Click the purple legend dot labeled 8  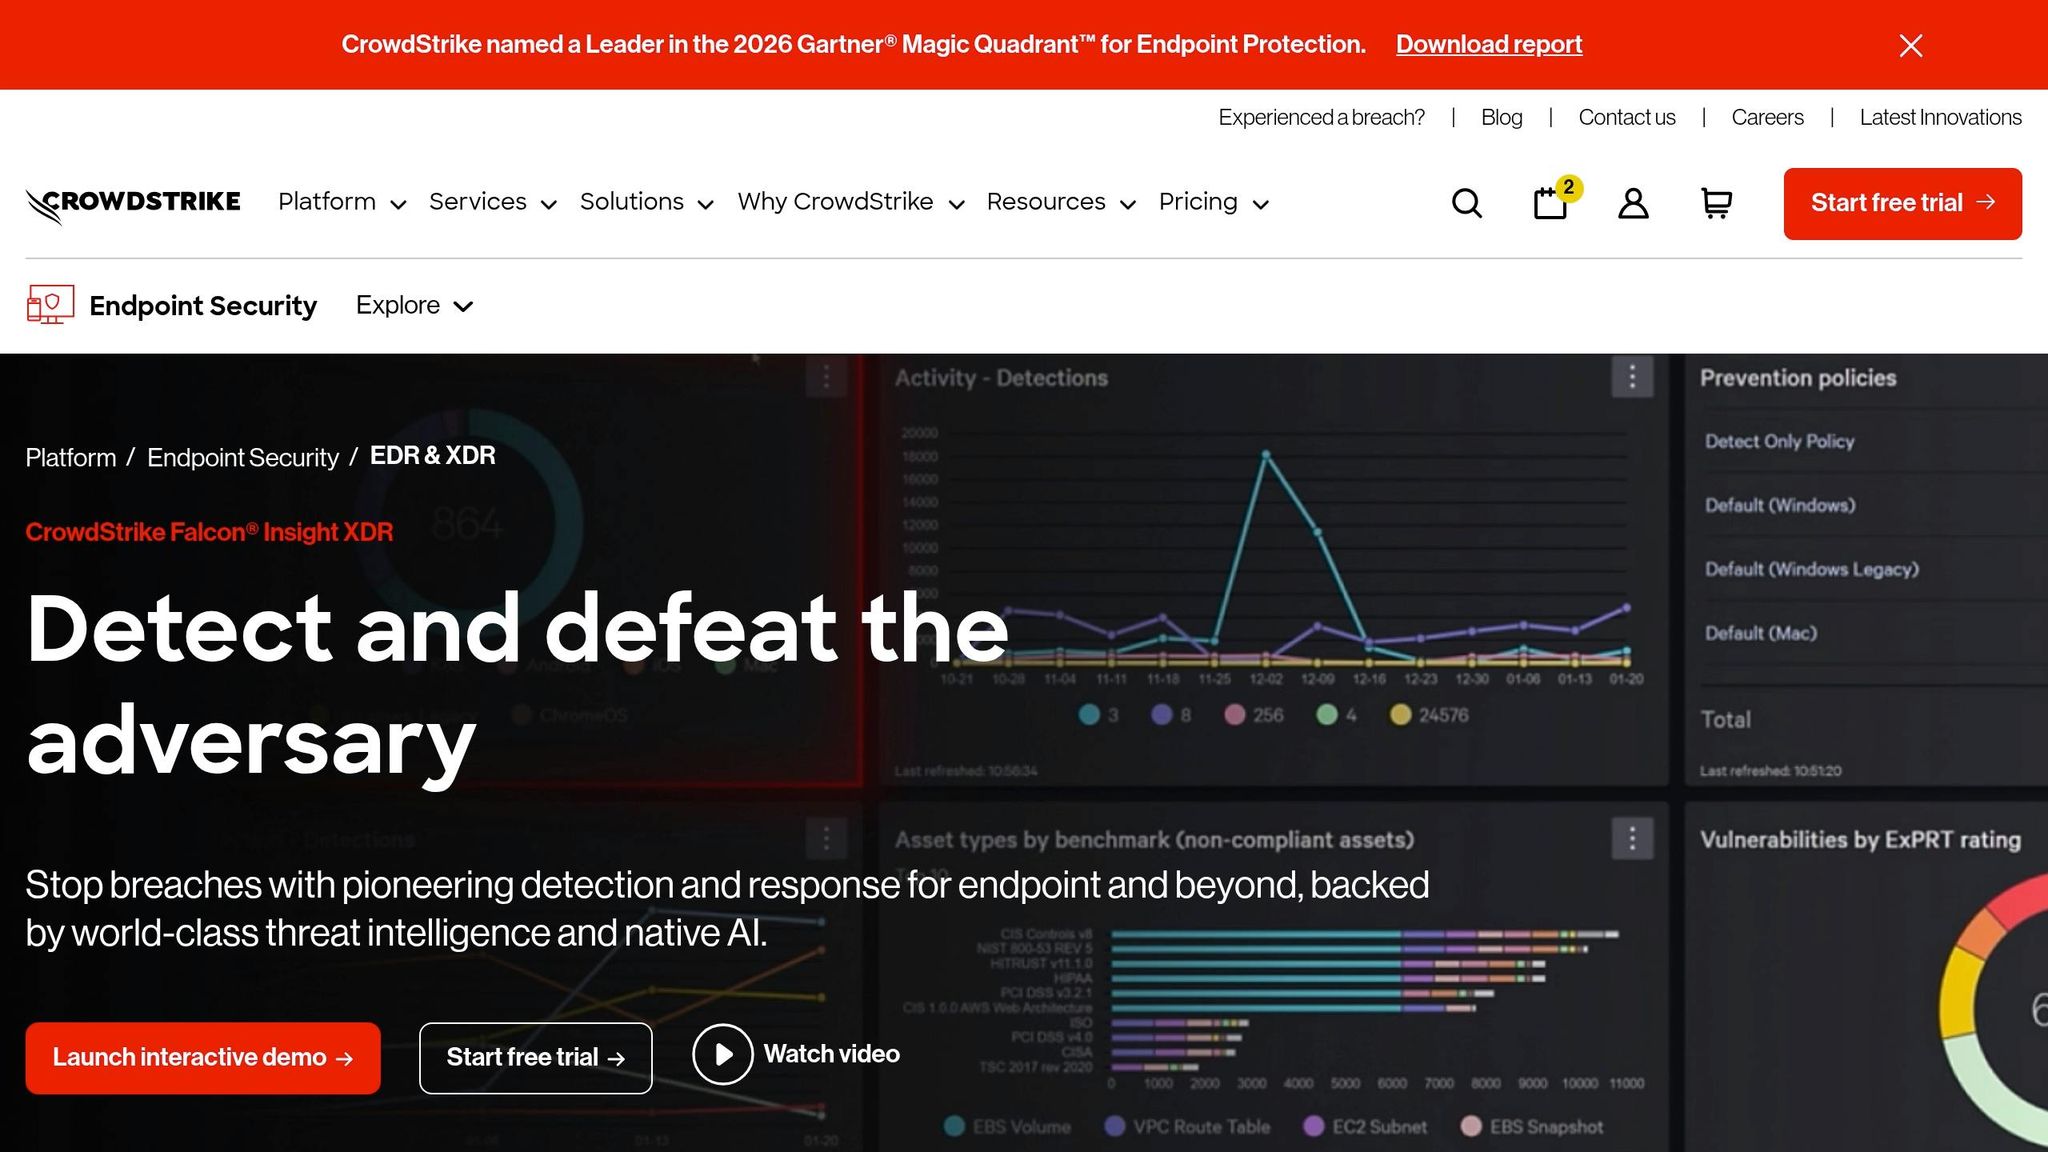[x=1161, y=715]
